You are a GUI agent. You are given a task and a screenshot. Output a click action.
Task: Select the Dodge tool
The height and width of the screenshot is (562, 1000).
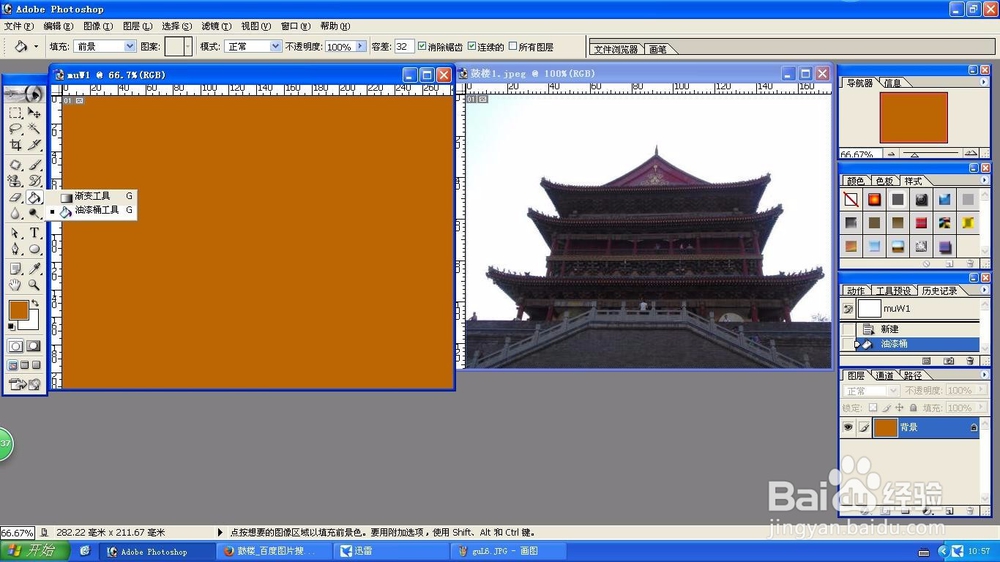click(34, 213)
